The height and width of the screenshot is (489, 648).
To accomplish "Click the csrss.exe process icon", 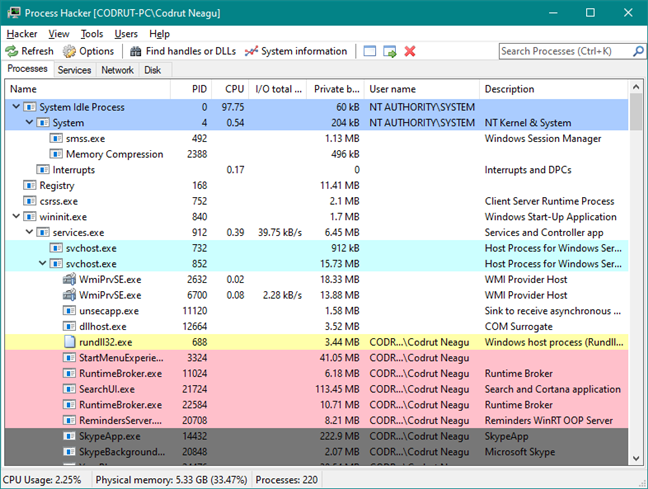I will point(29,201).
